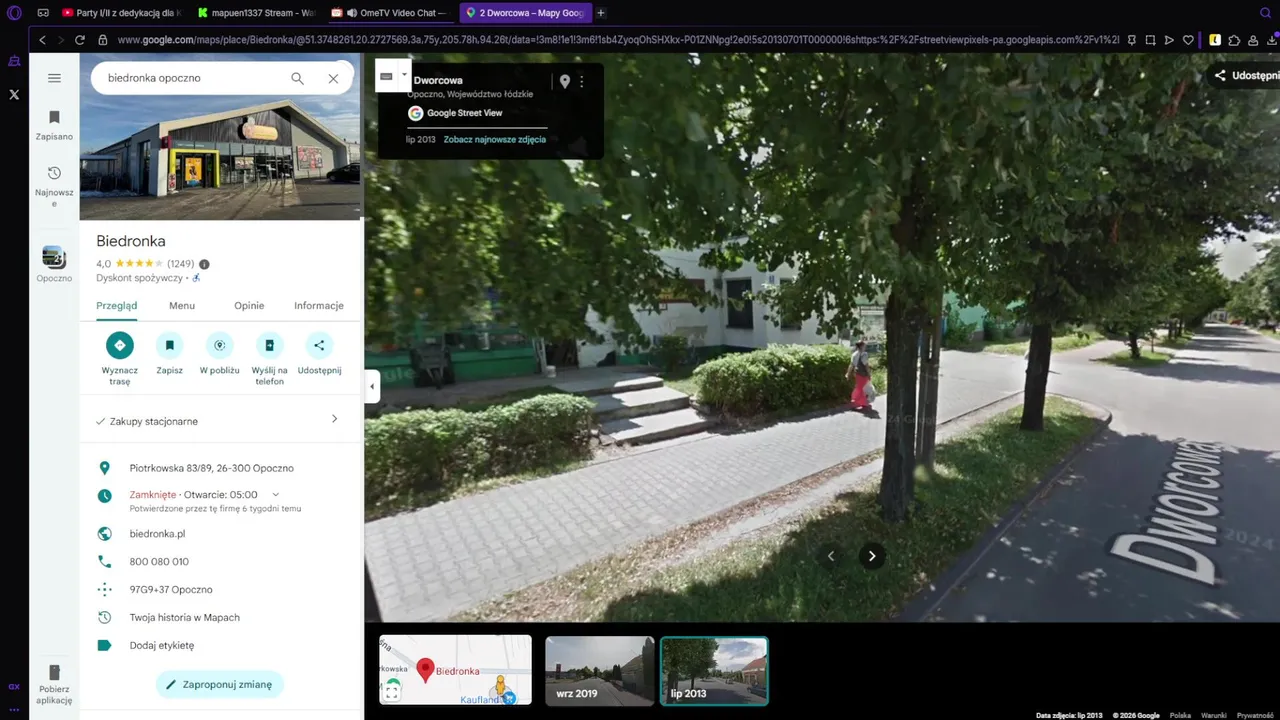Click the address Piotrkowska 83/89, 26-300 Opoczno
1280x720 pixels.
[x=211, y=468]
